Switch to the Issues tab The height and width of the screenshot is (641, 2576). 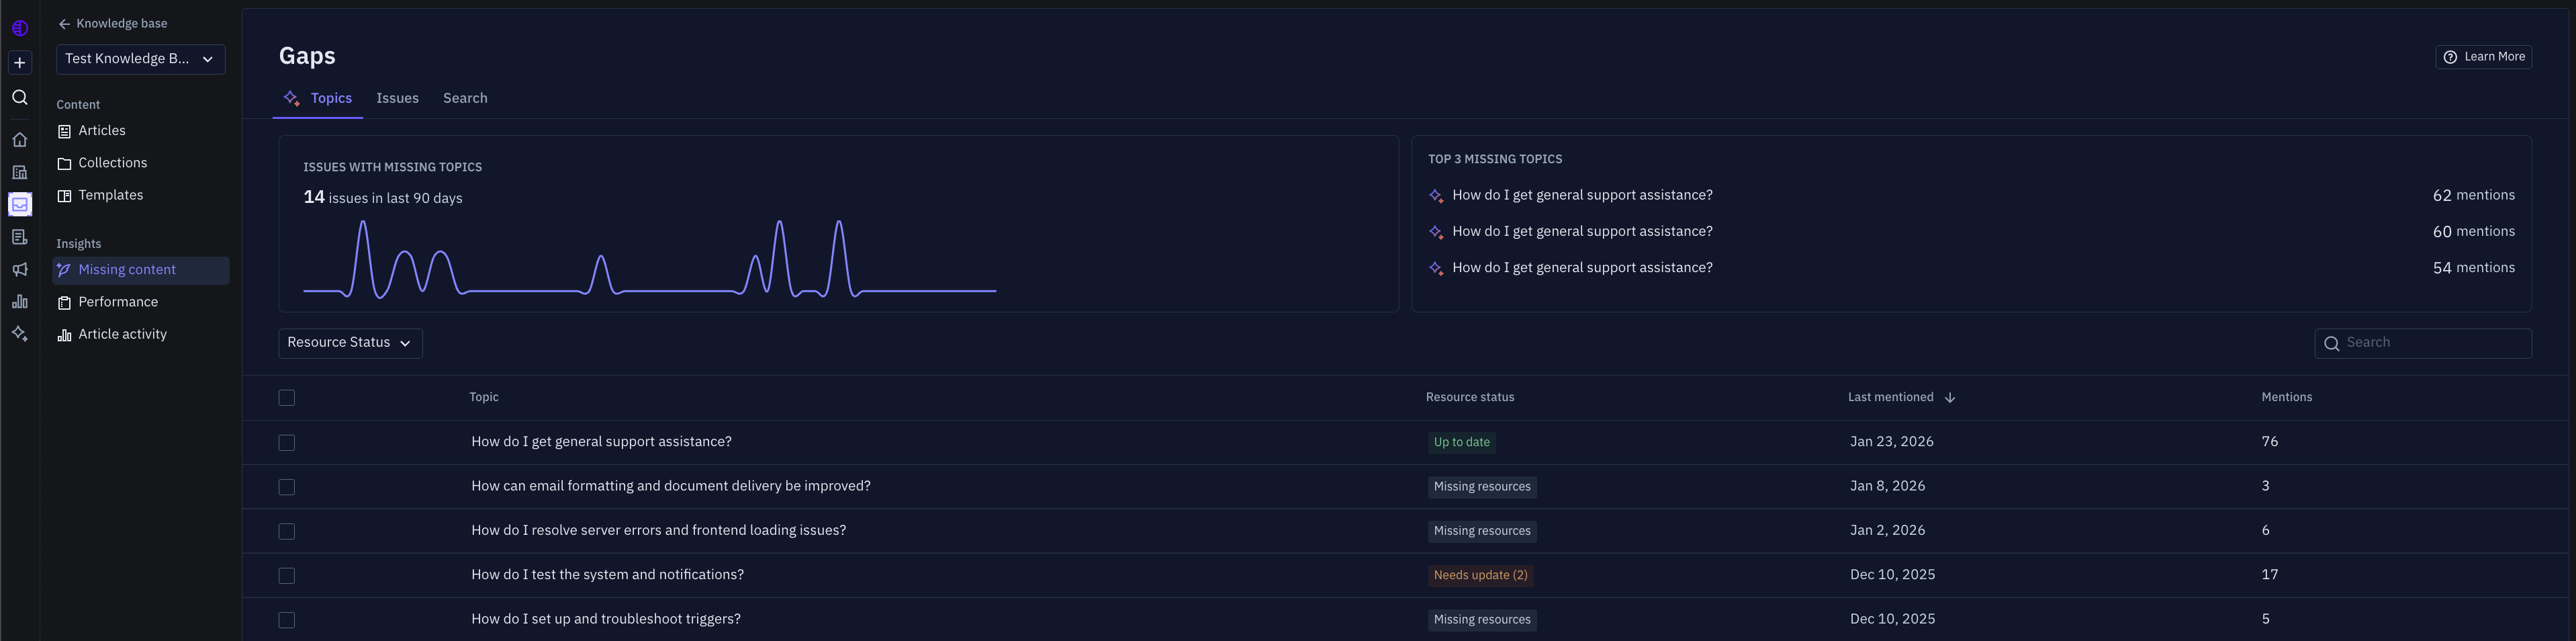point(397,98)
